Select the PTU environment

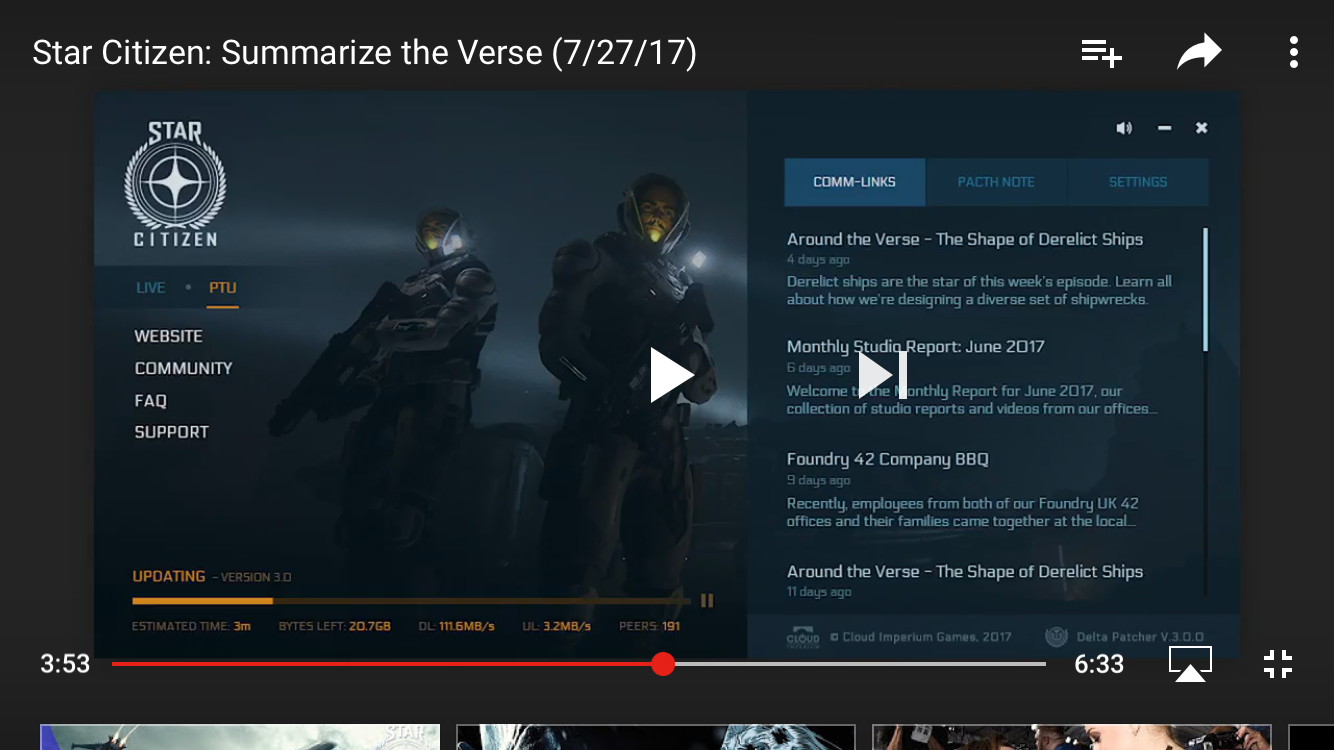coord(222,288)
